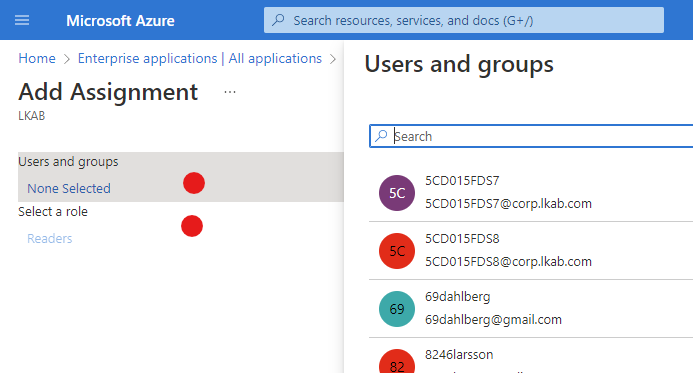Image resolution: width=693 pixels, height=373 pixels.
Task: Select user 5CD015FDS7 purple avatar
Action: pyautogui.click(x=397, y=193)
